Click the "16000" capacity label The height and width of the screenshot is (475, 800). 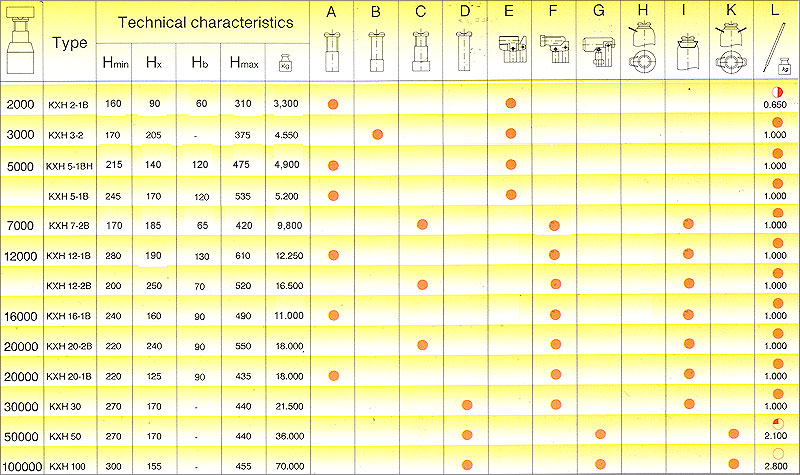click(x=21, y=316)
